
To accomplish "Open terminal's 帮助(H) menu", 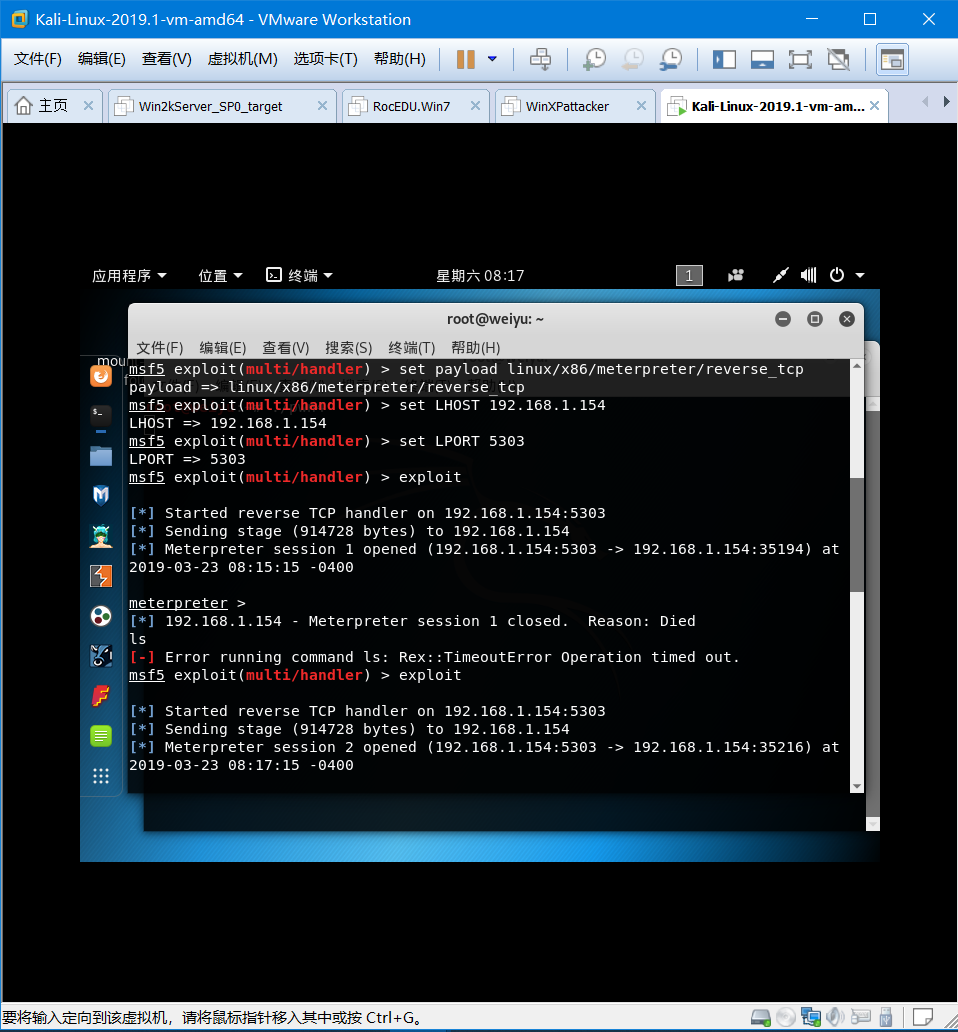I will click(476, 348).
